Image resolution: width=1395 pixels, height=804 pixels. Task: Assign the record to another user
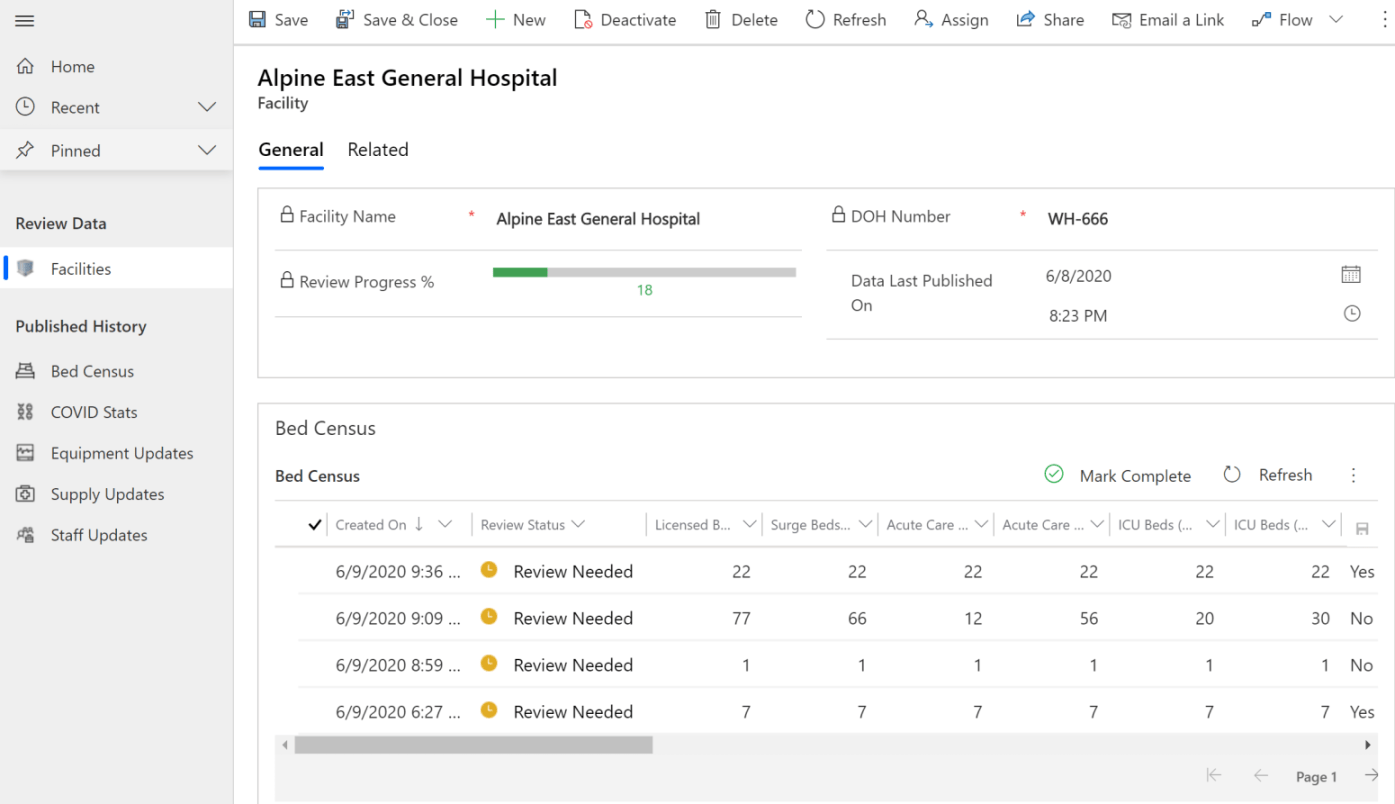click(x=950, y=19)
